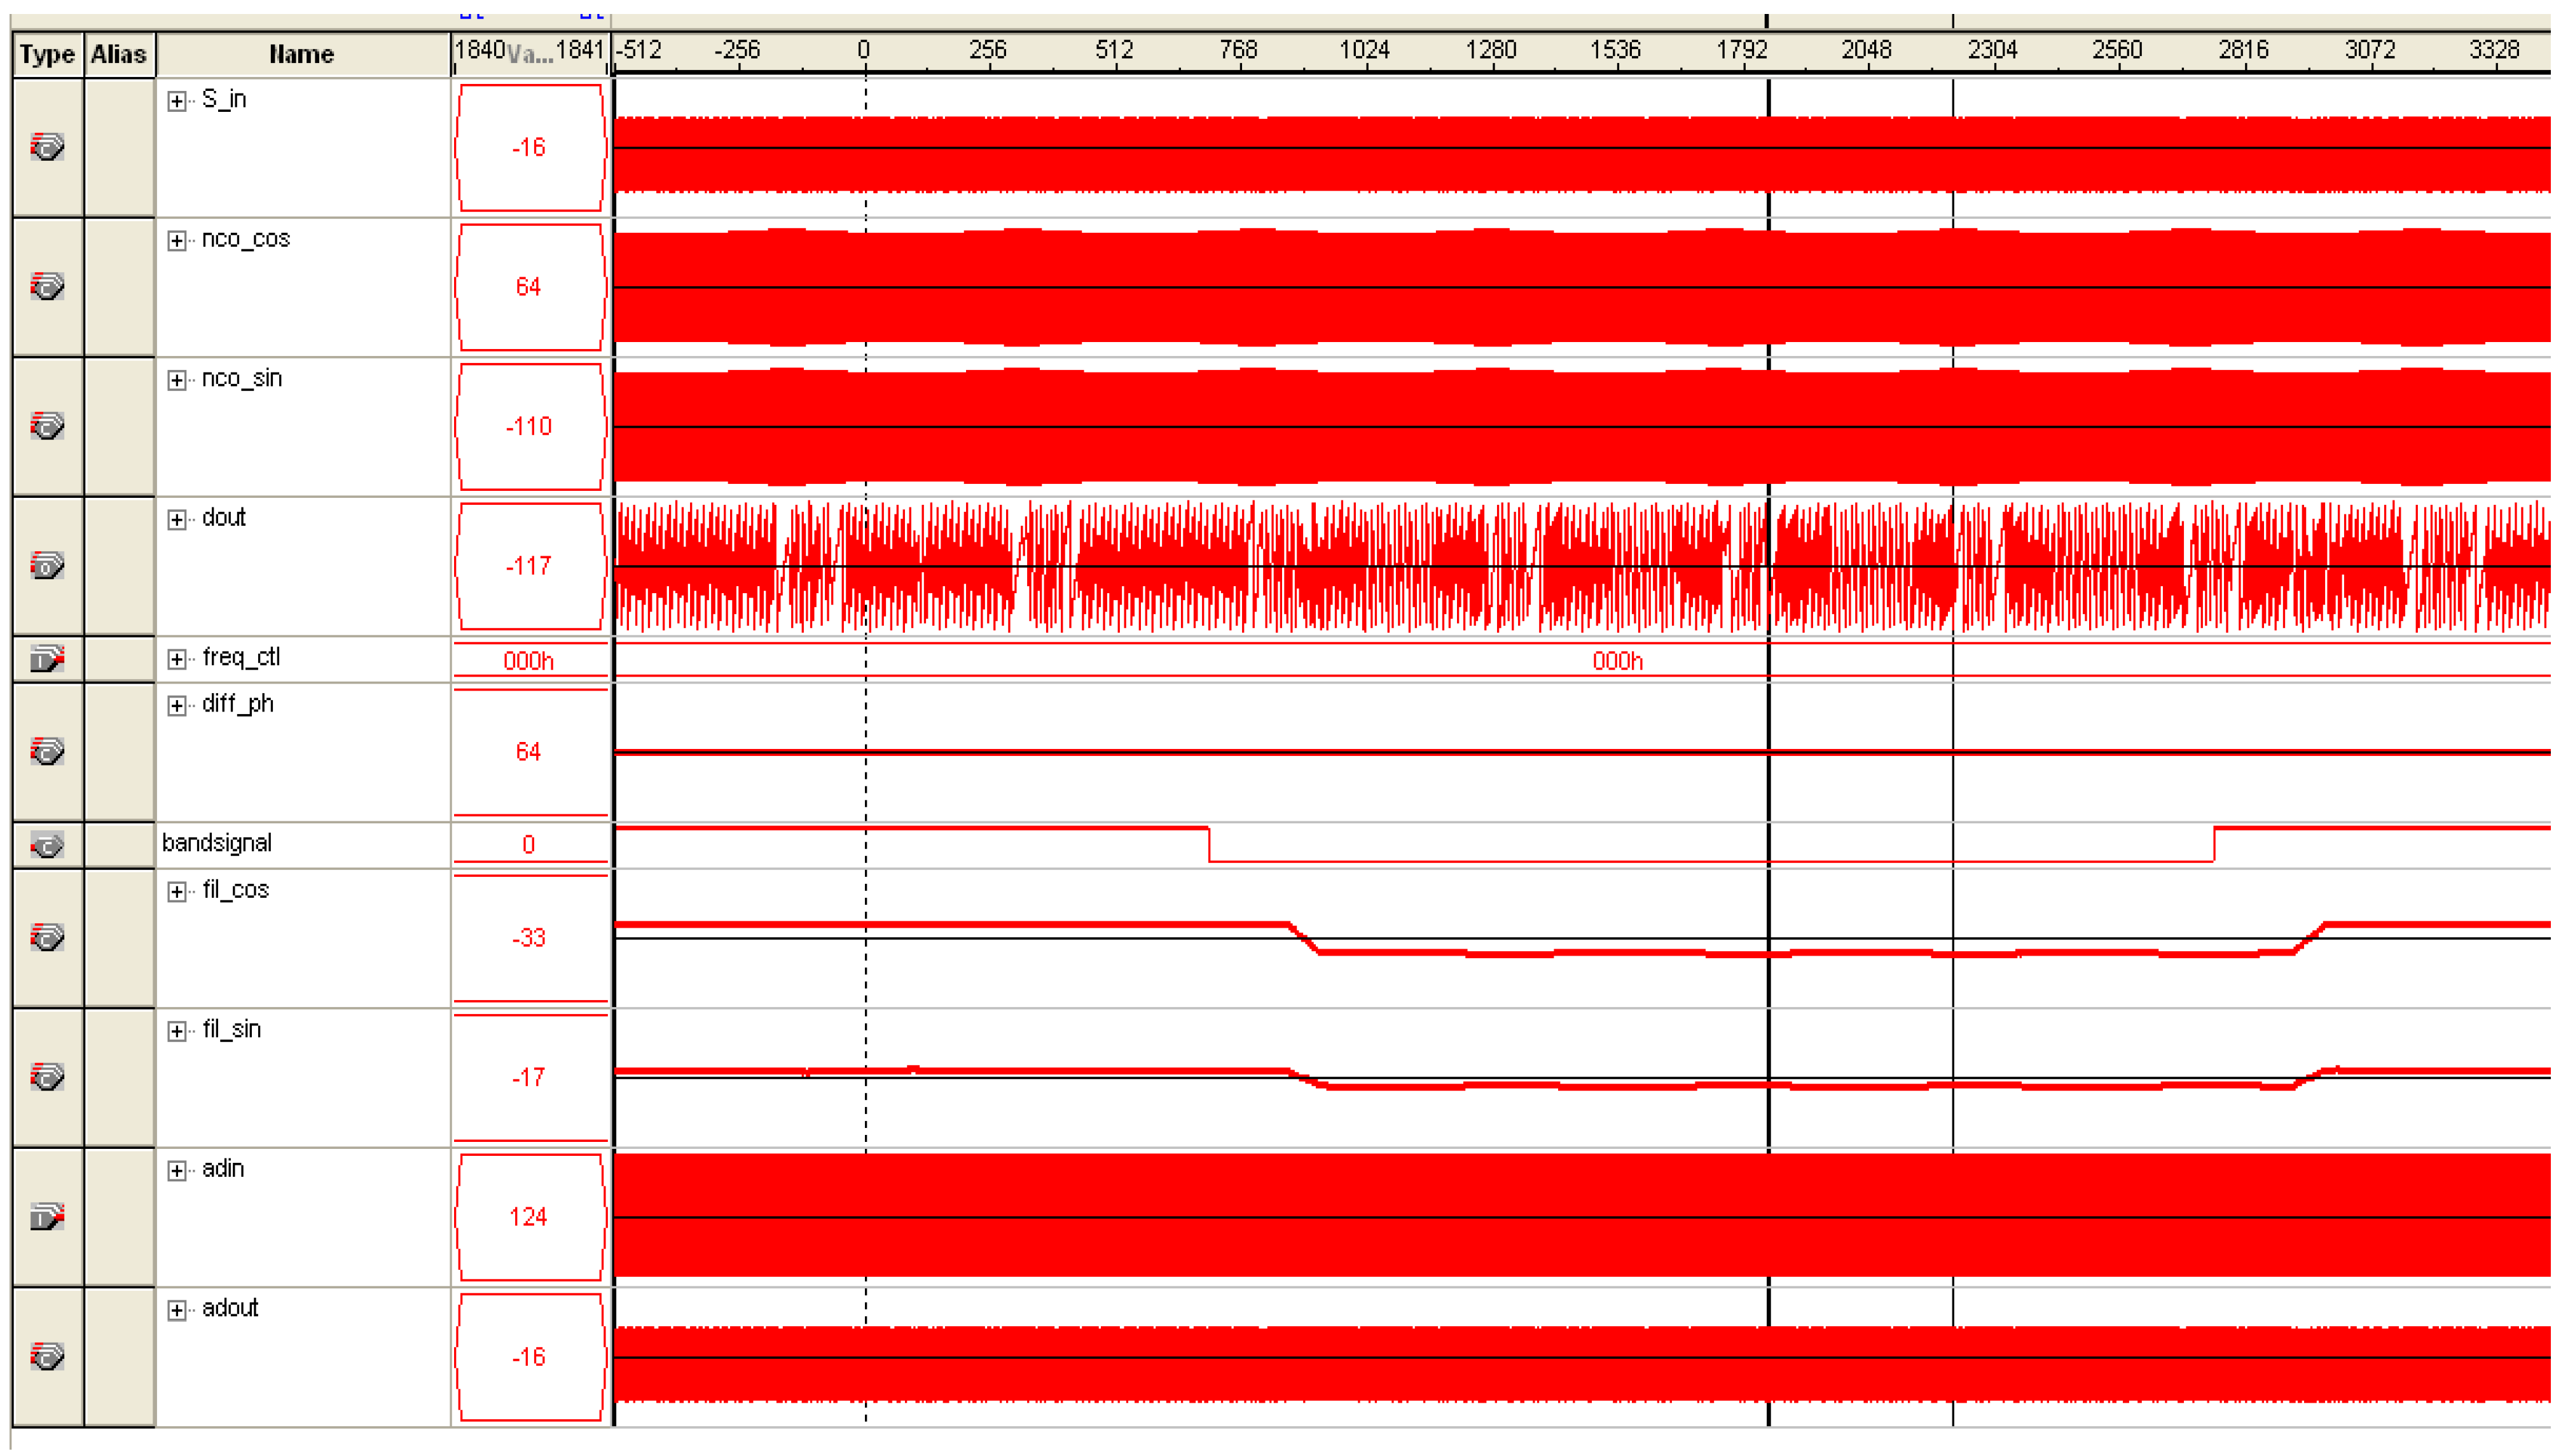This screenshot has width=2568, height=1456.
Task: Click the adin signal type icon
Action: pos(47,1217)
